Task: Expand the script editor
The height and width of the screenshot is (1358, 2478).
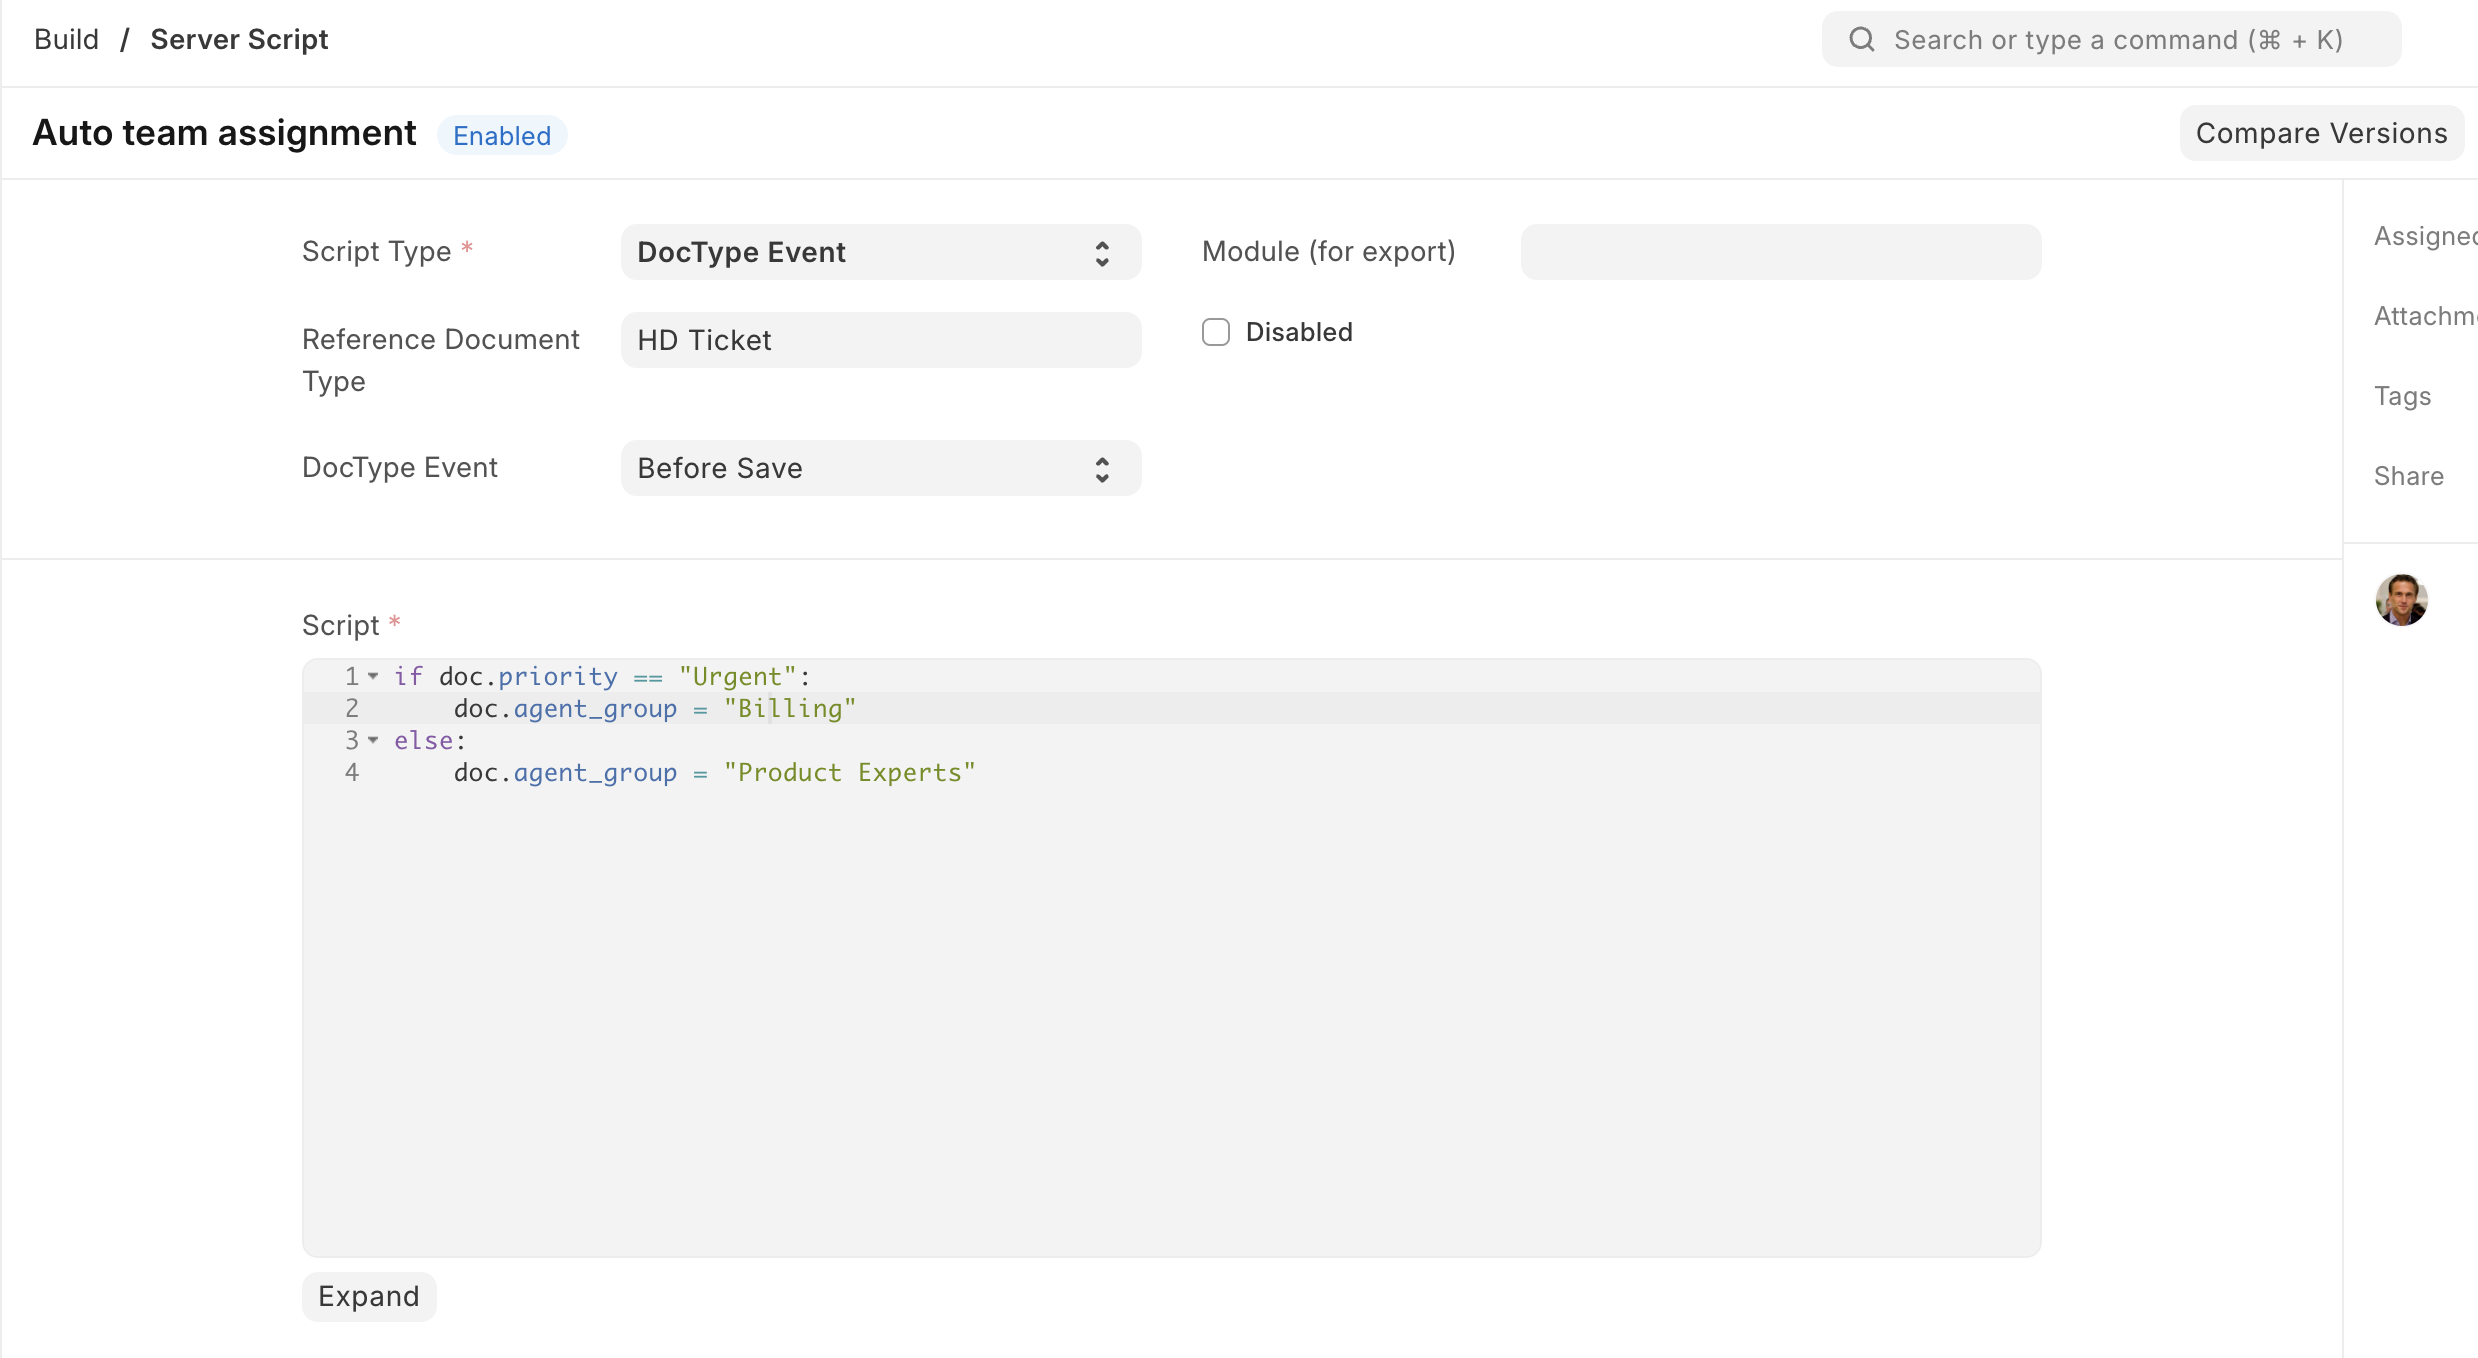Action: coord(368,1296)
